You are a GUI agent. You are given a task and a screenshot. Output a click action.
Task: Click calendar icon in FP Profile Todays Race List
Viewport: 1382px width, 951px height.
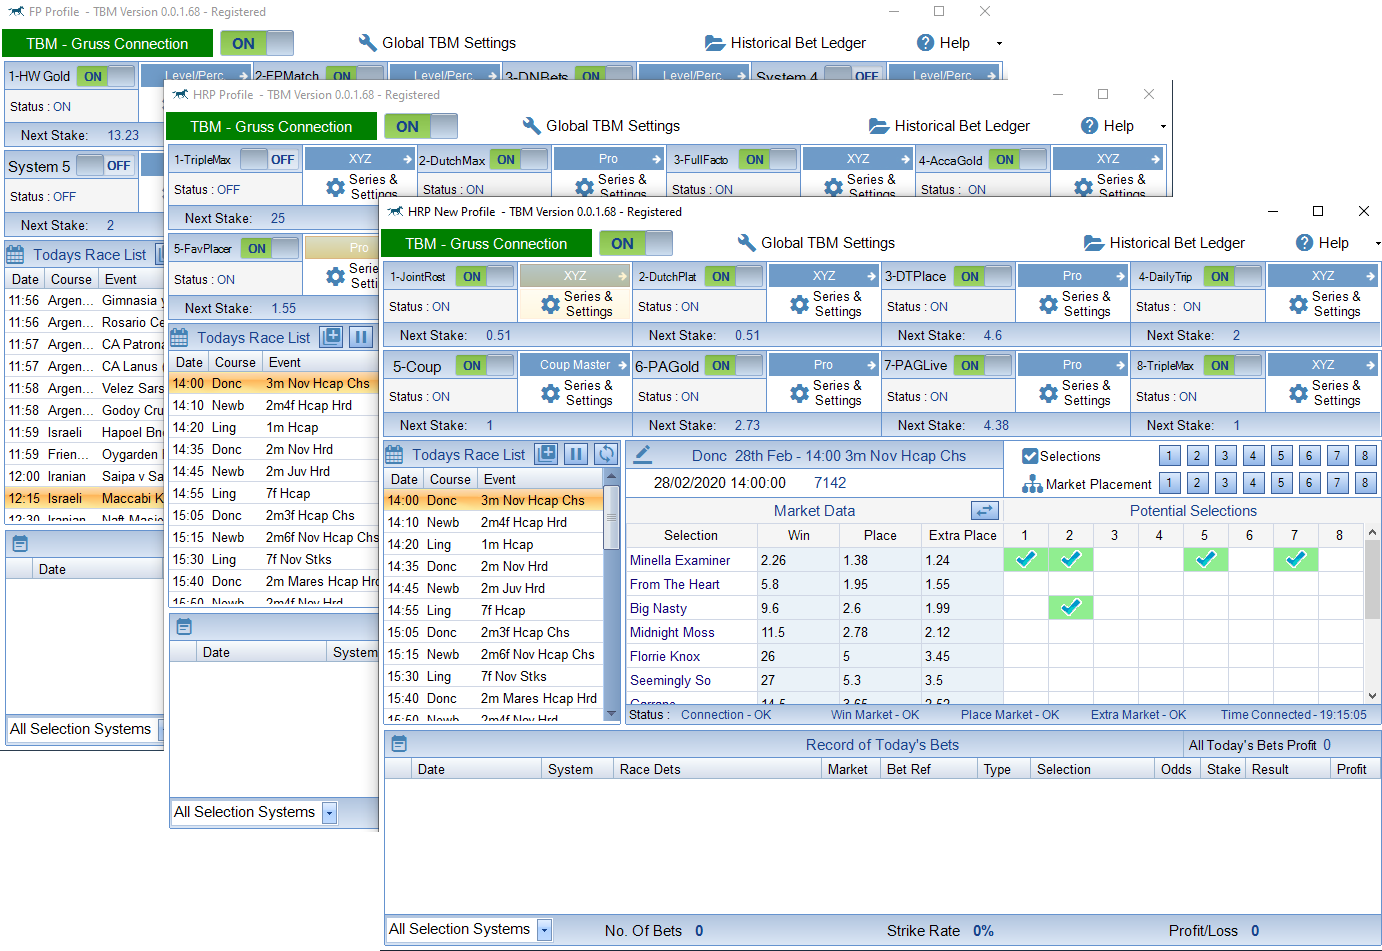pyautogui.click(x=15, y=255)
